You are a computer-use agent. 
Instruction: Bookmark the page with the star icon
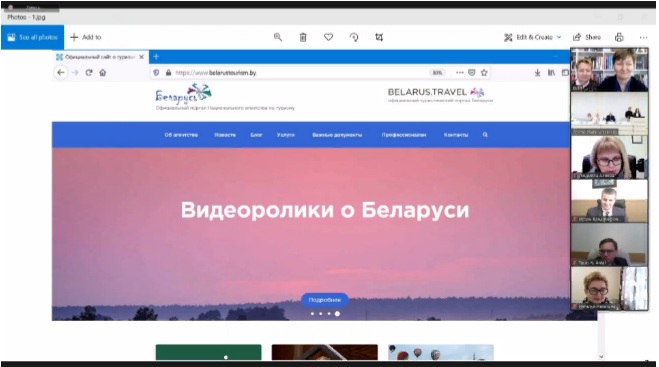click(x=484, y=73)
